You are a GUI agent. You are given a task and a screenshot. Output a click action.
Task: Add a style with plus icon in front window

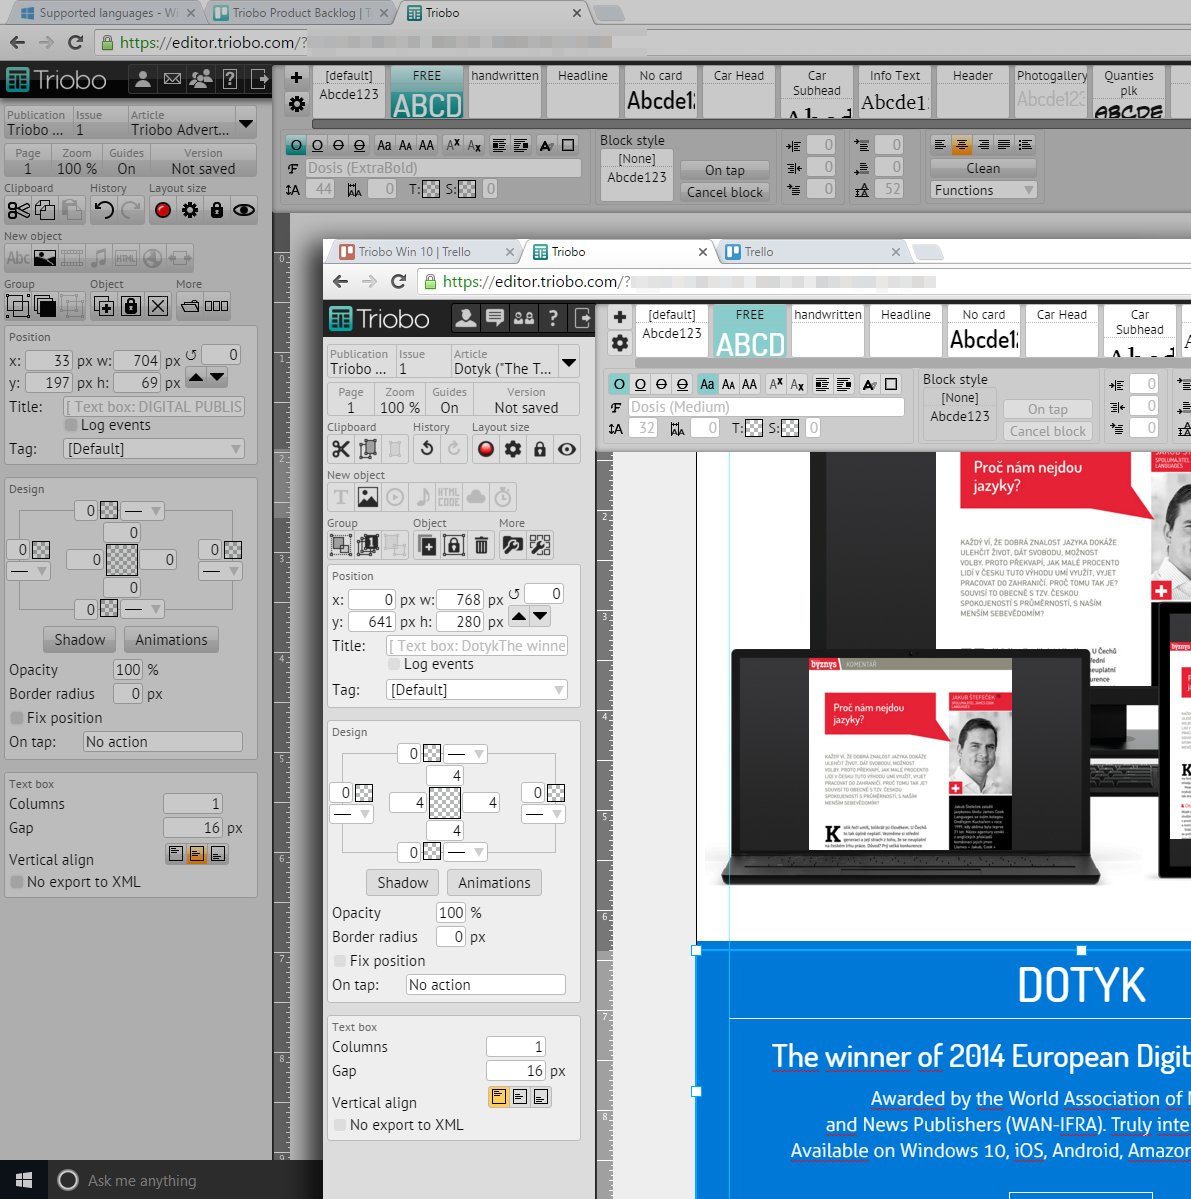click(619, 317)
